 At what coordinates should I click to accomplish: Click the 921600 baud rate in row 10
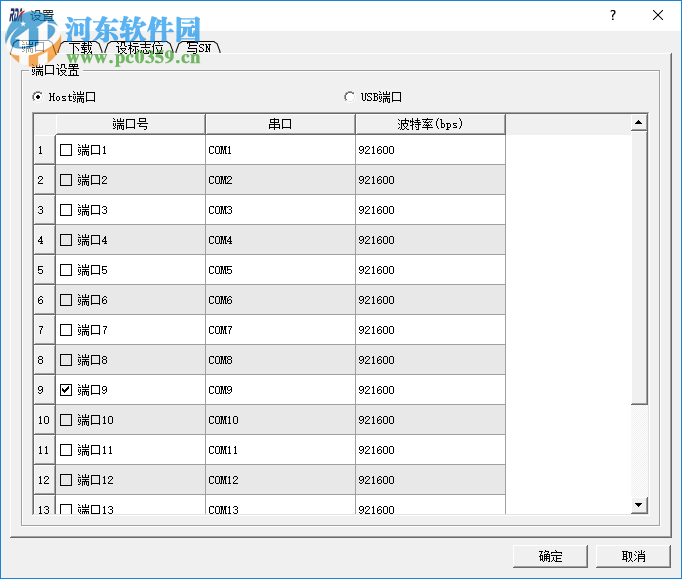[x=430, y=420]
